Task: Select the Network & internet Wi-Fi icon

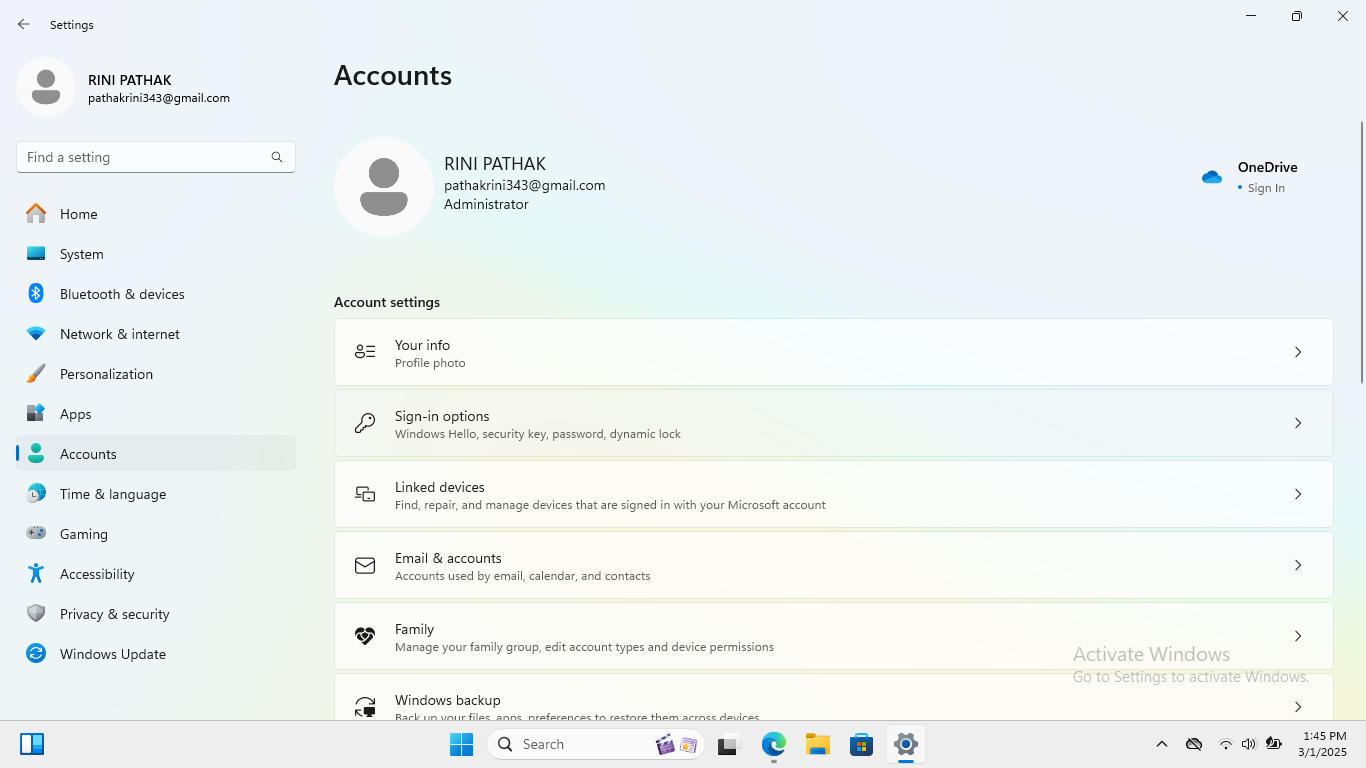Action: click(36, 334)
